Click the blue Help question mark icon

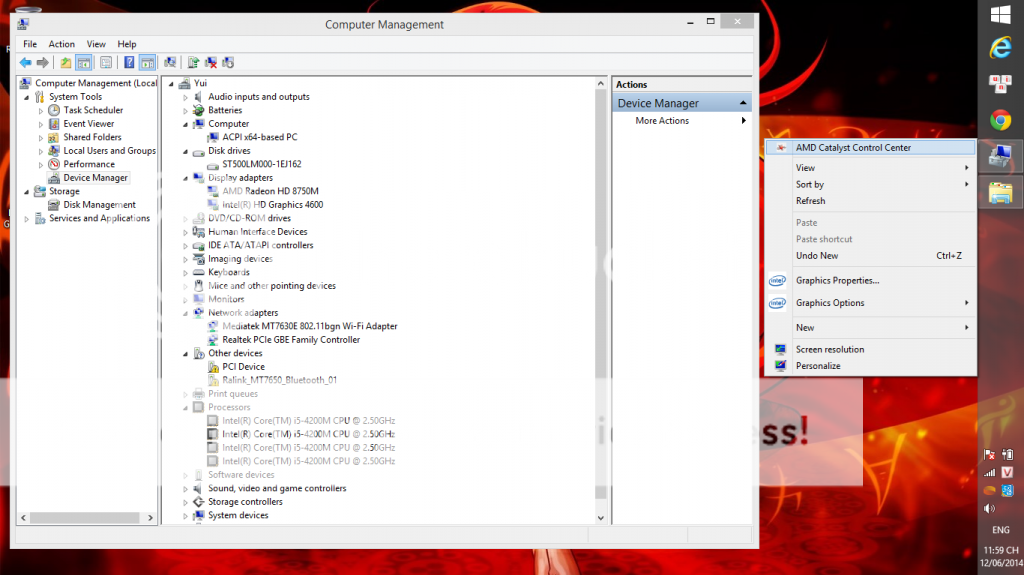(129, 62)
